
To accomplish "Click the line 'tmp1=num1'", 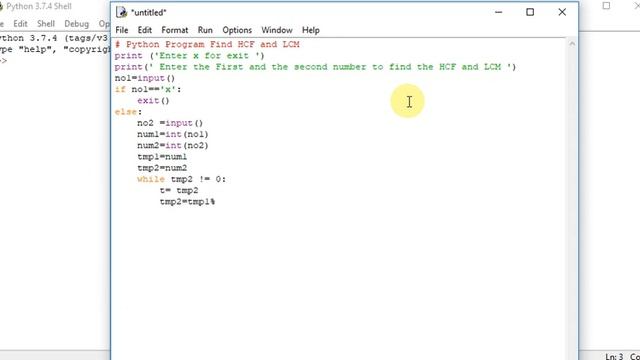I will point(162,156).
